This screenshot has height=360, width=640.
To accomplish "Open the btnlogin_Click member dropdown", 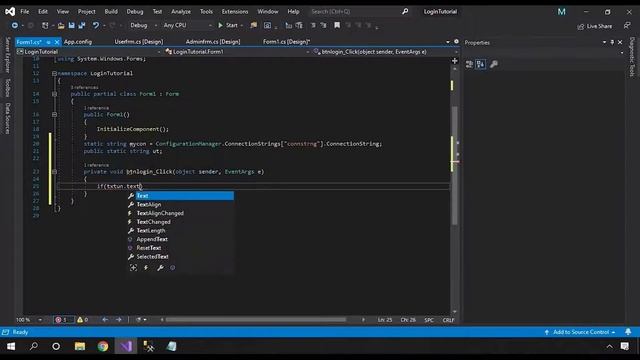I will (385, 52).
